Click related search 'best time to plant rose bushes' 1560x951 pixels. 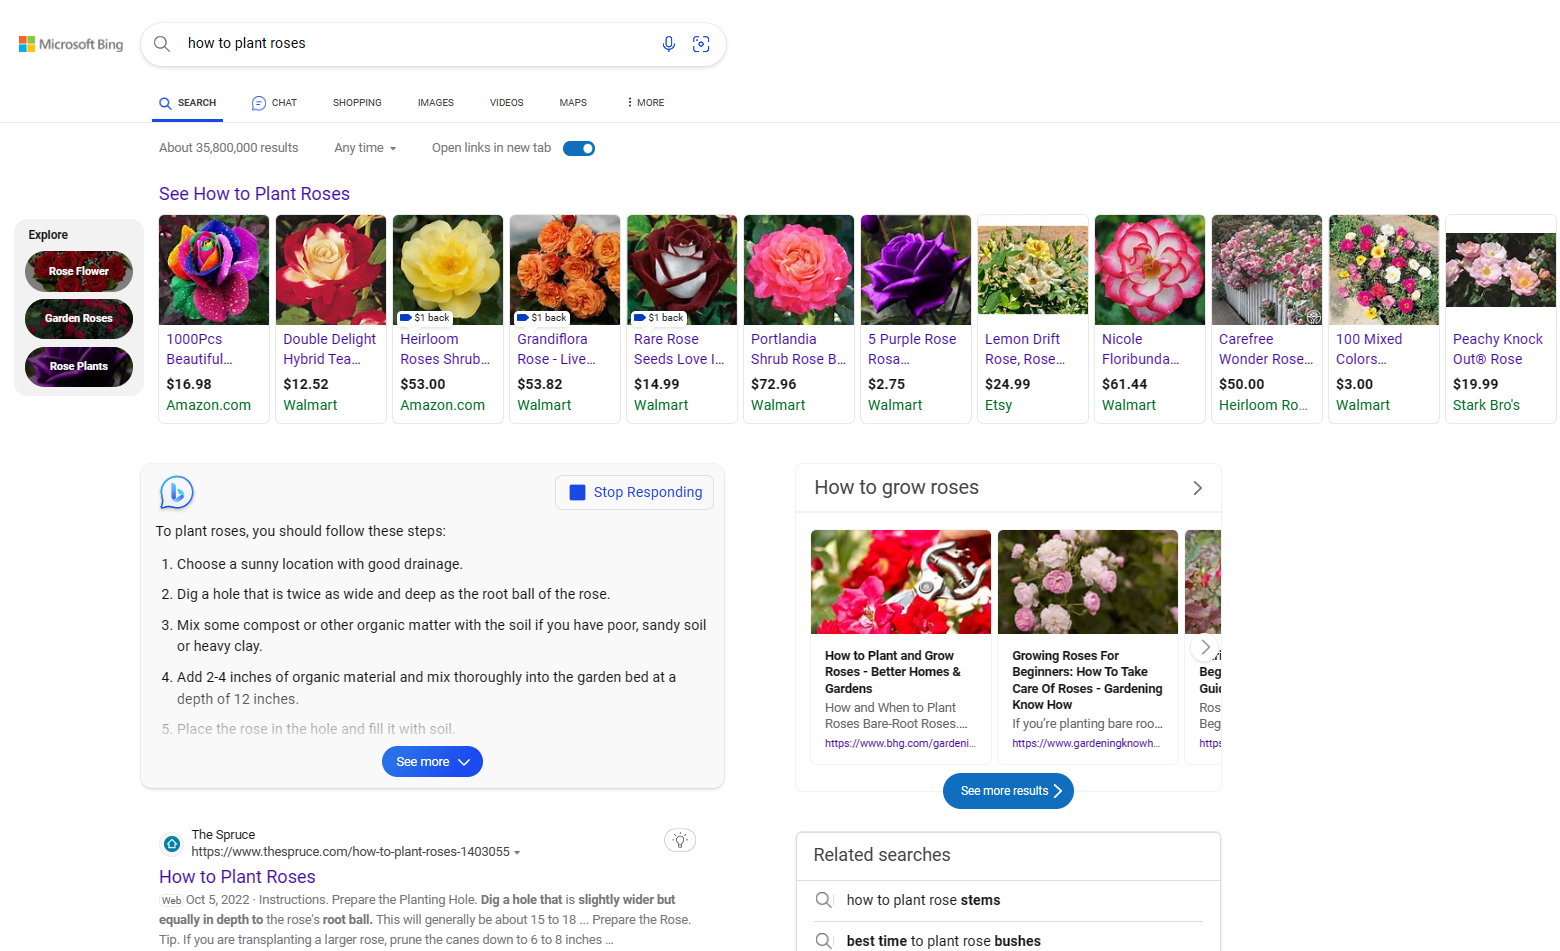click(943, 941)
